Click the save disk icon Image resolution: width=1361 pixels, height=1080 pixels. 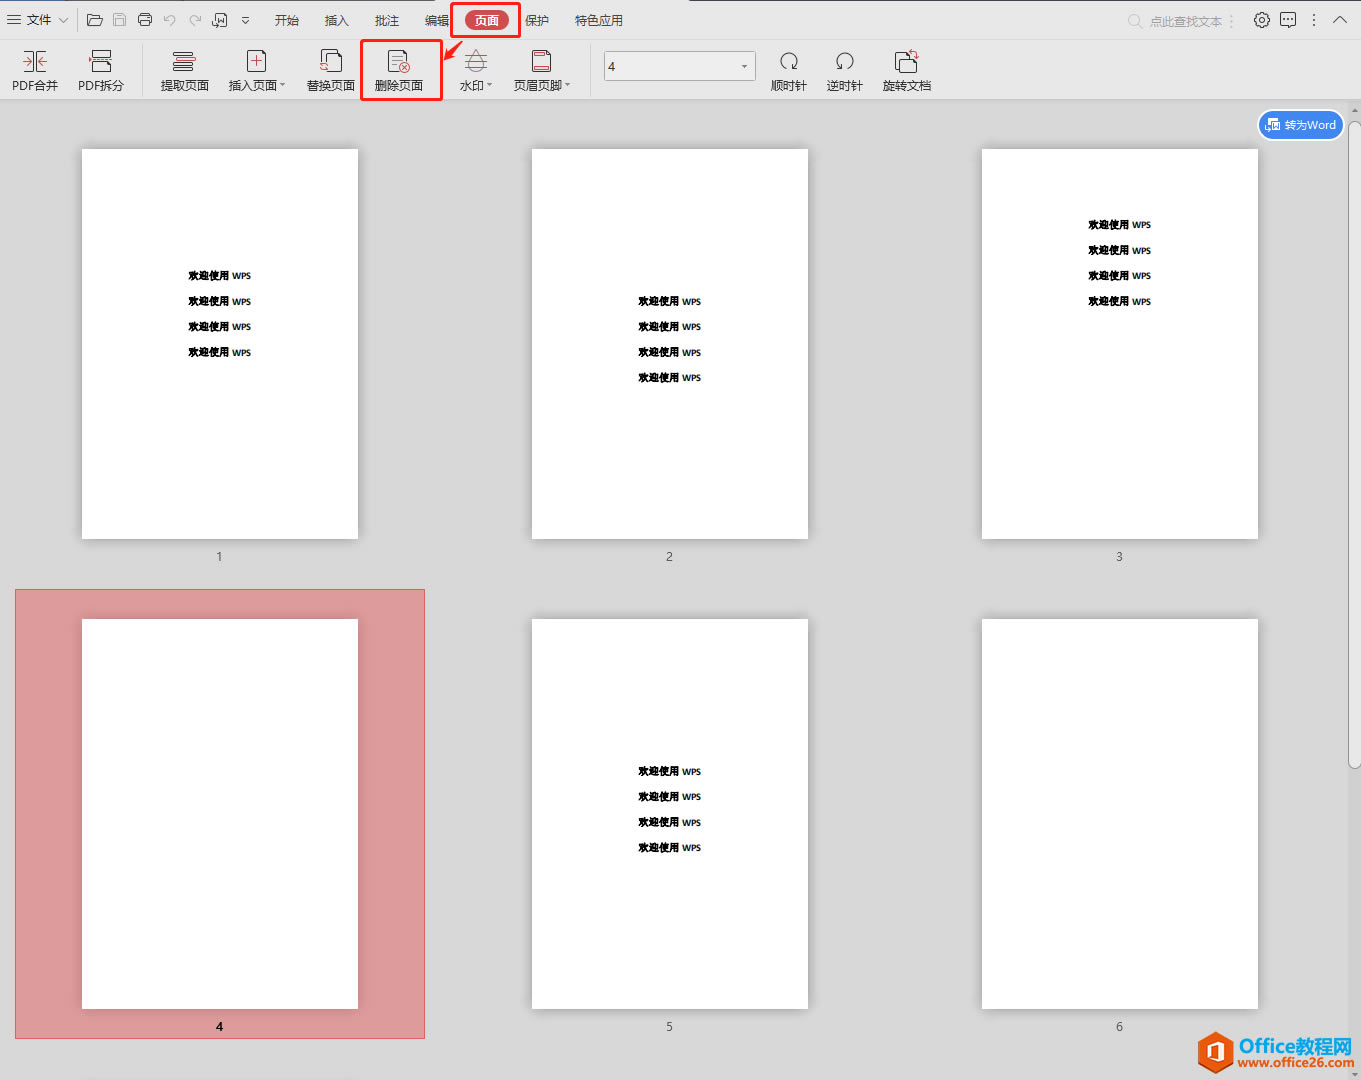(120, 20)
